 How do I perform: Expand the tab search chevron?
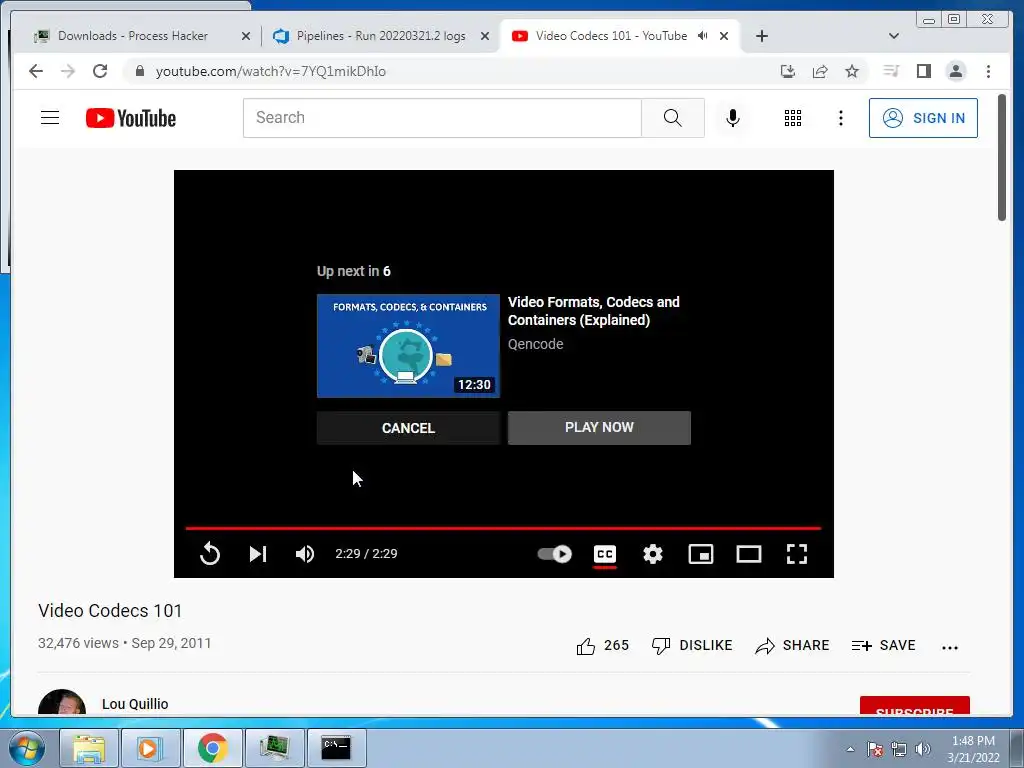click(x=893, y=36)
